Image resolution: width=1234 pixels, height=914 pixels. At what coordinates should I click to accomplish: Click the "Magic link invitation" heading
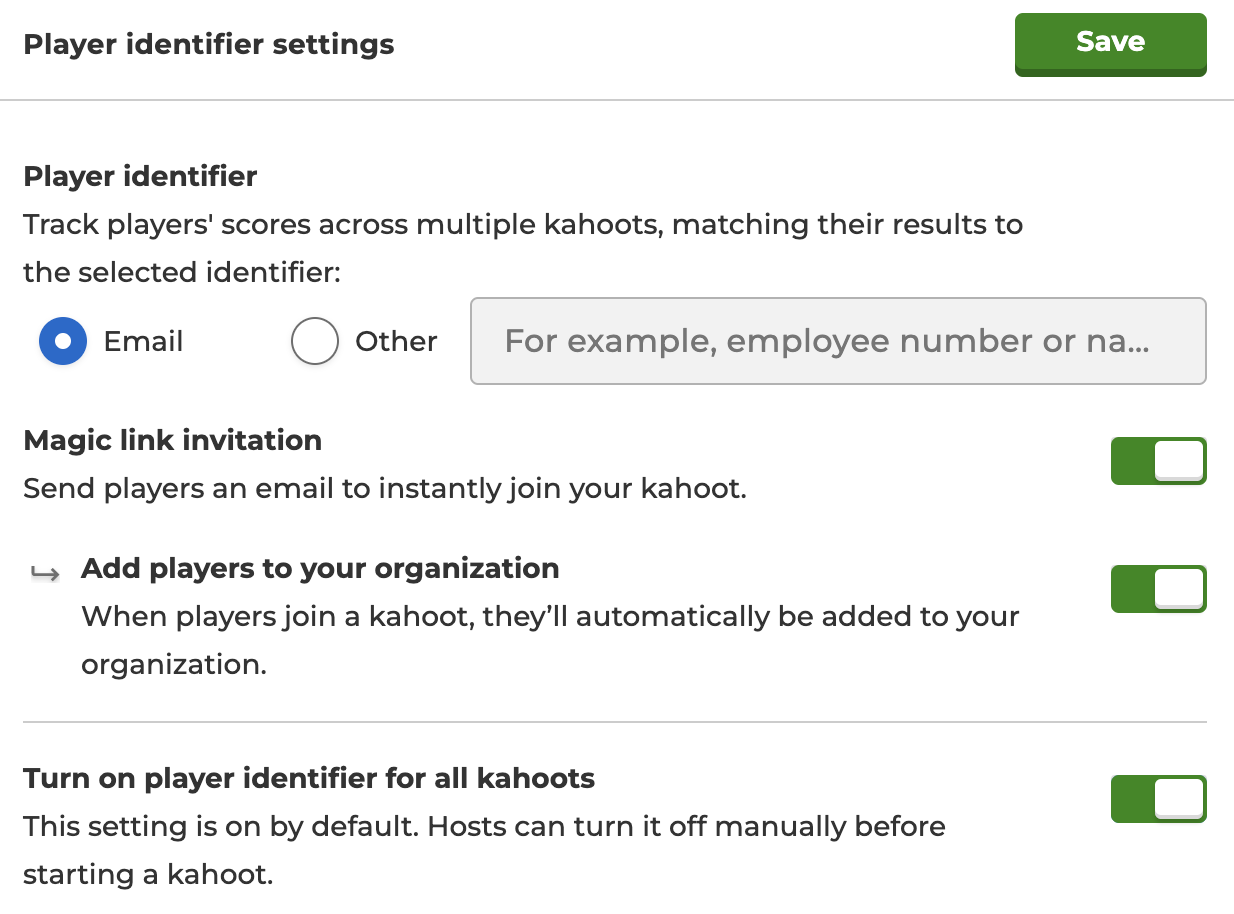click(172, 441)
